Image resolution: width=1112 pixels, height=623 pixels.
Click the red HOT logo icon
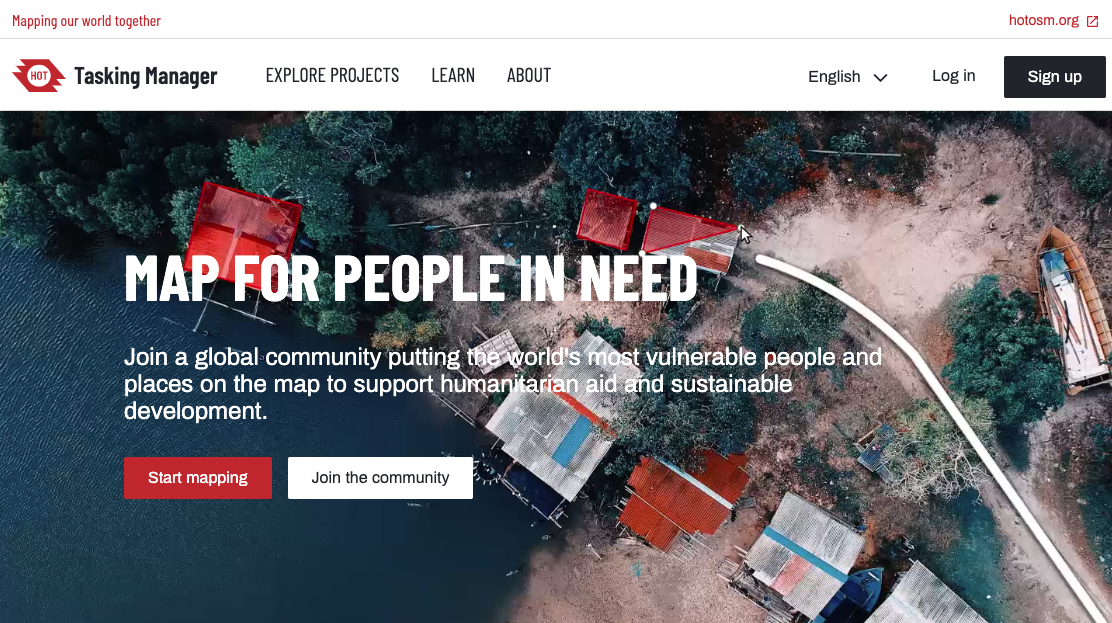tap(38, 75)
